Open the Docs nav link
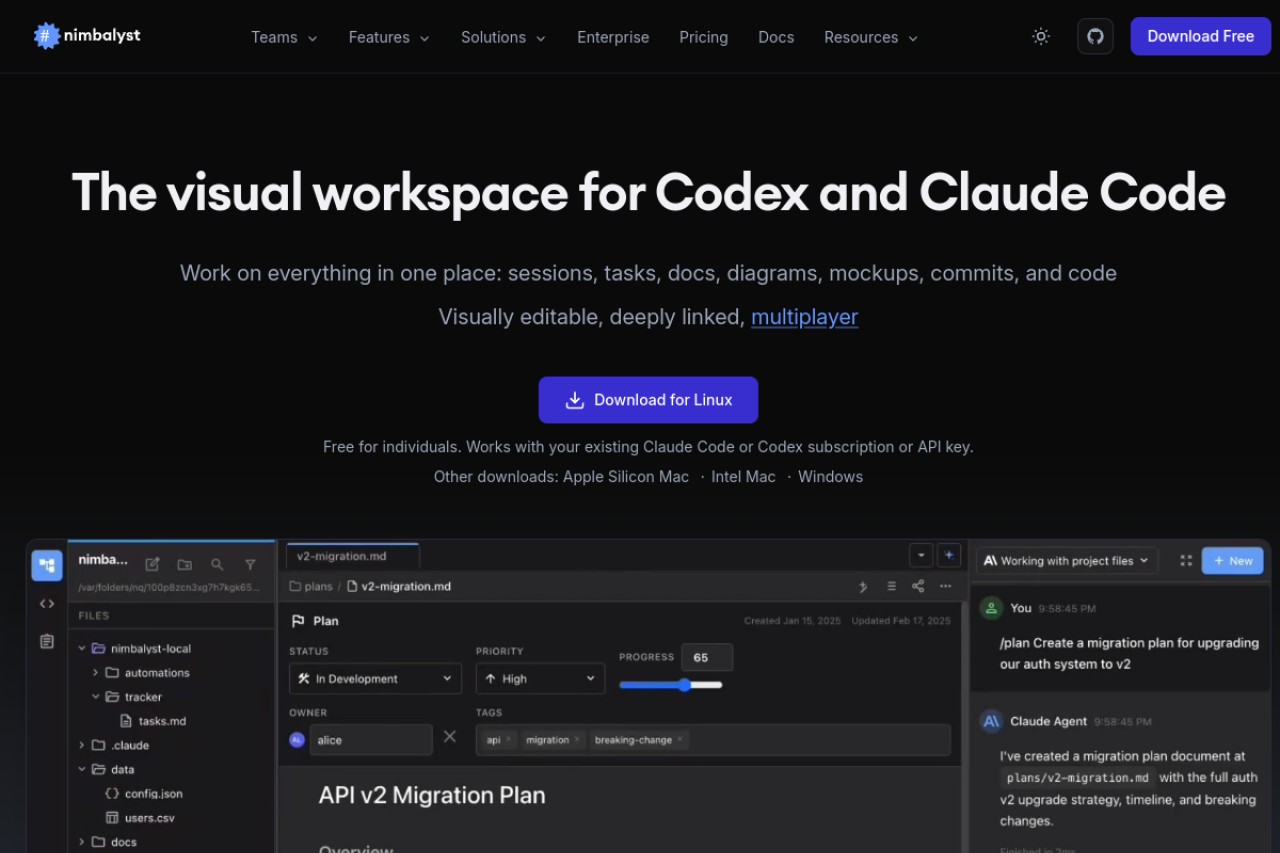 (776, 37)
